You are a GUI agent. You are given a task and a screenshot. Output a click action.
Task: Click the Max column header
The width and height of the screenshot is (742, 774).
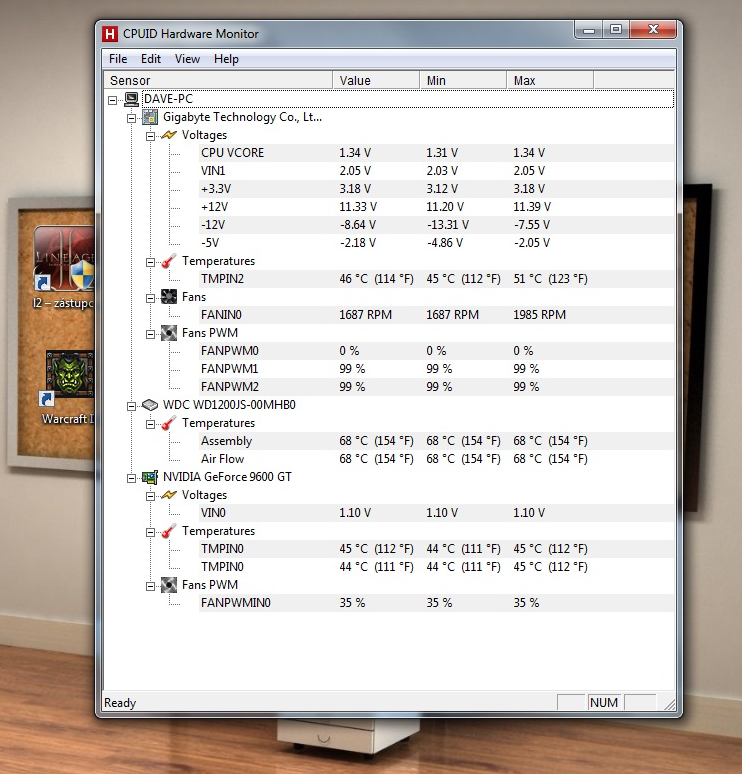coord(550,80)
